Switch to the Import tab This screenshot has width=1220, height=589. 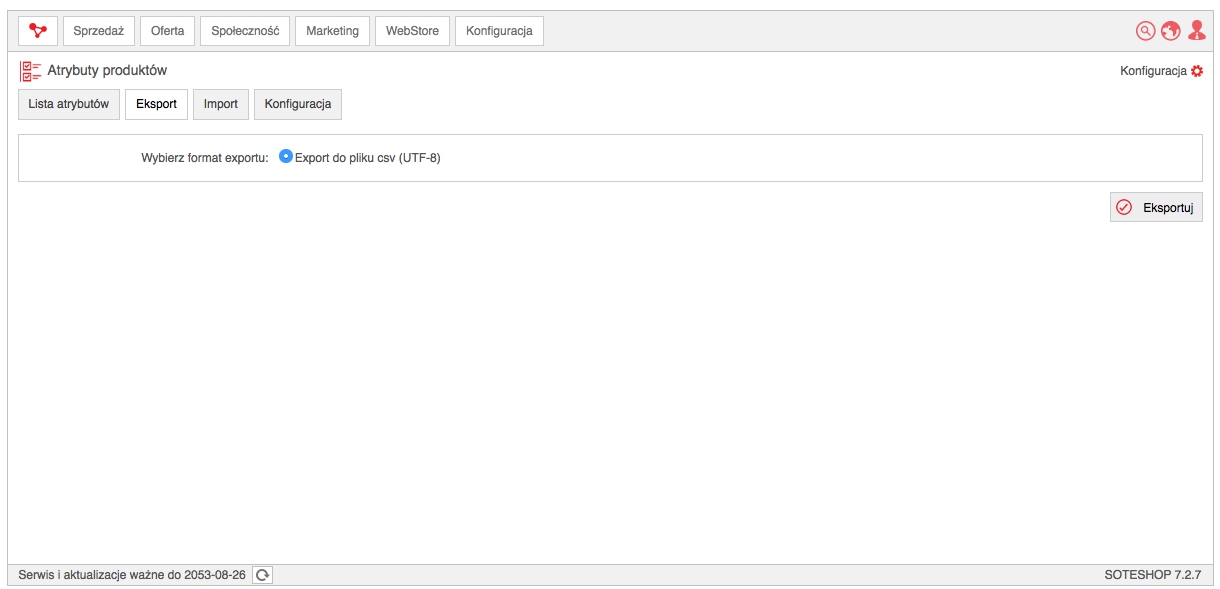coord(221,104)
